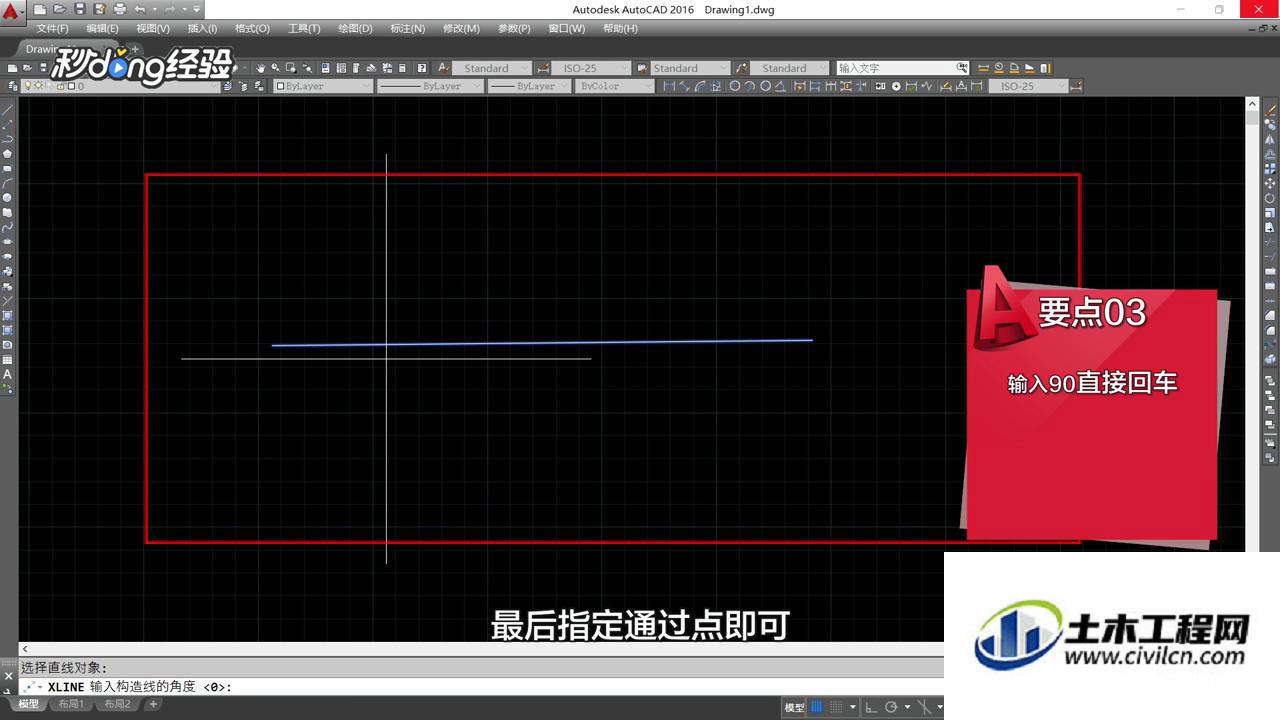Open the 窗口(W) menu
The width and height of the screenshot is (1280, 720).
[566, 29]
